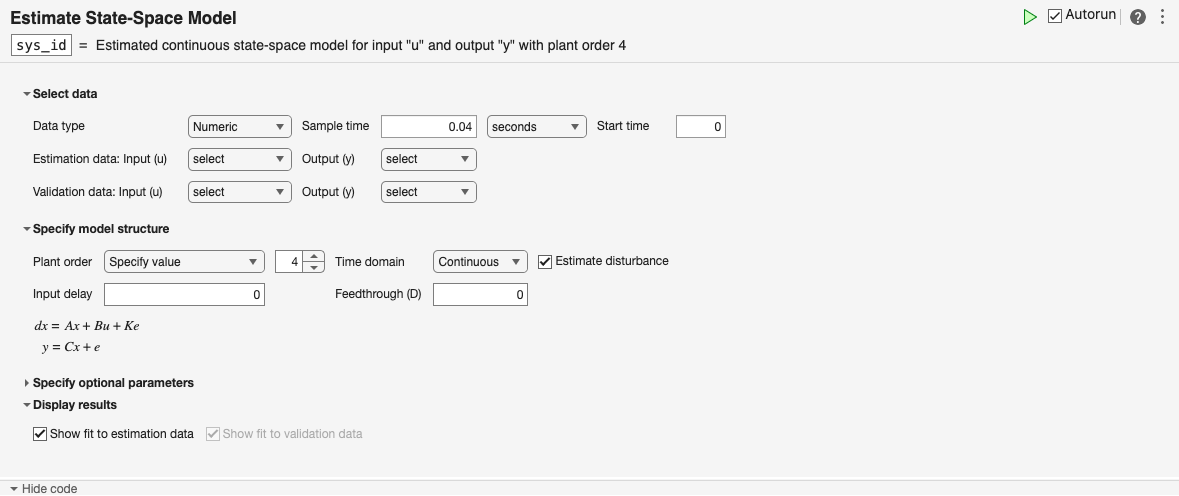Open the seconds time unit dropdown
This screenshot has width=1179, height=496.
[x=535, y=127]
